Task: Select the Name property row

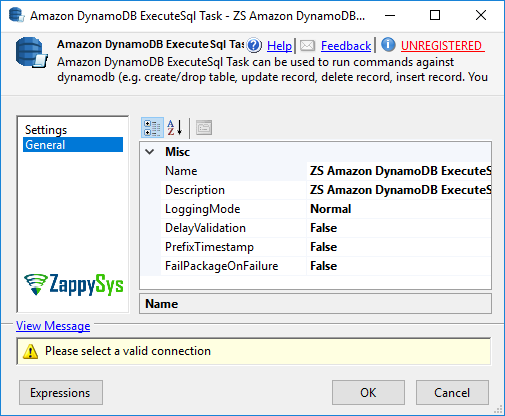Action: [326, 171]
